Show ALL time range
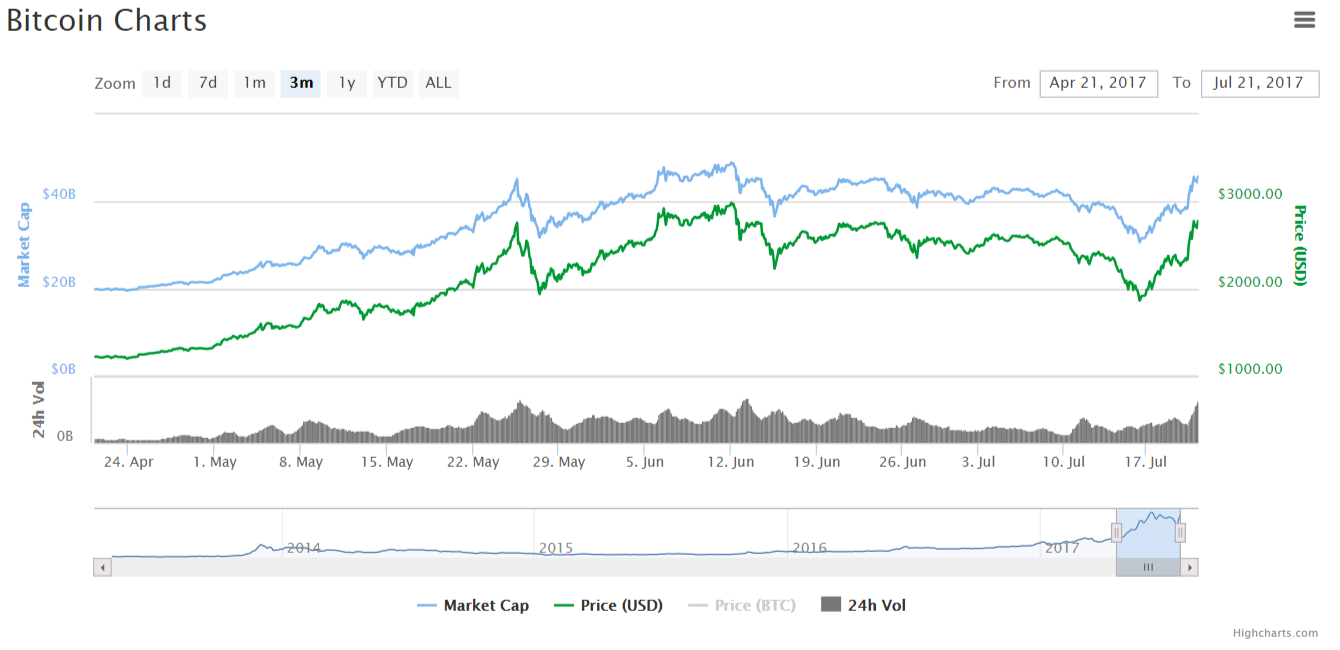 pyautogui.click(x=438, y=83)
